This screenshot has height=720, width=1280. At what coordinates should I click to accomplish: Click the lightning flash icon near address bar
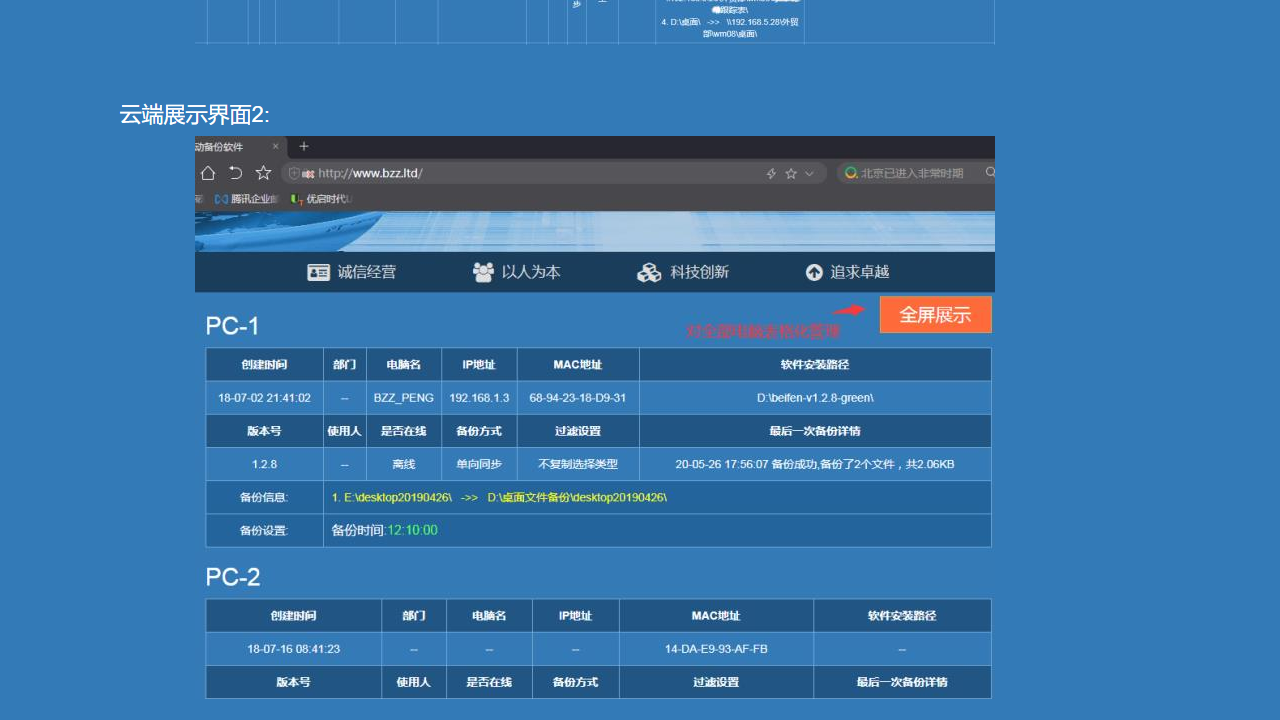(x=770, y=172)
